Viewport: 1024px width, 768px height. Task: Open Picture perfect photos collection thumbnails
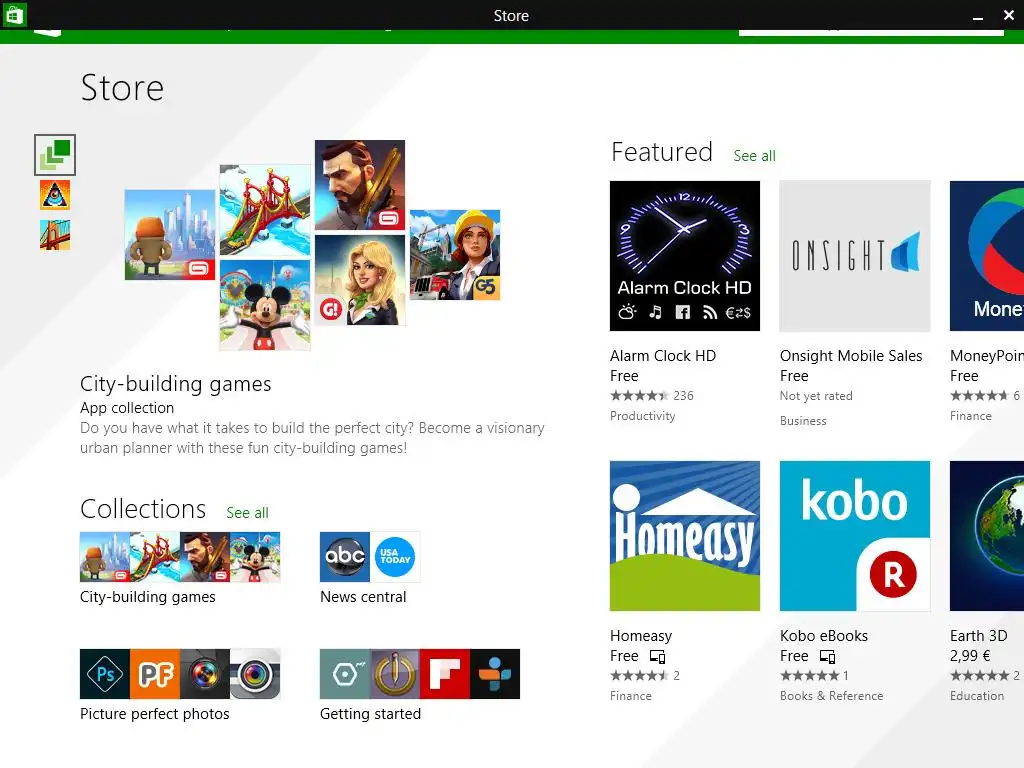[180, 674]
